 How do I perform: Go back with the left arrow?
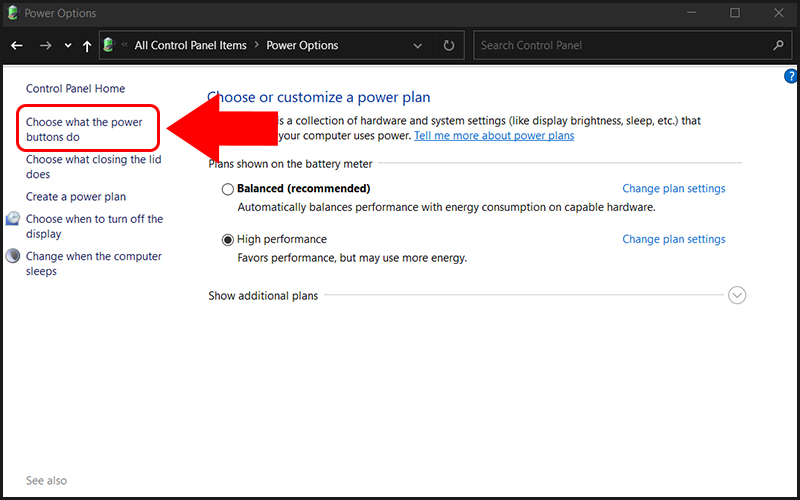click(x=17, y=46)
